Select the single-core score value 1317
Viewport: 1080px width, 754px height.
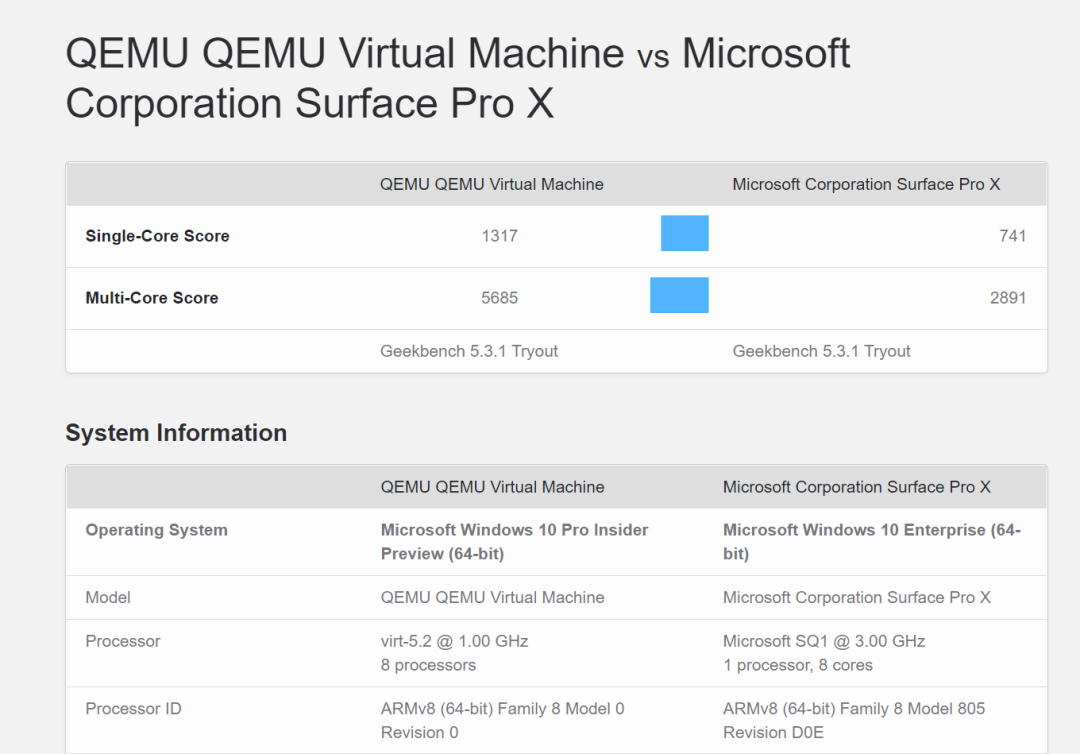[499, 236]
